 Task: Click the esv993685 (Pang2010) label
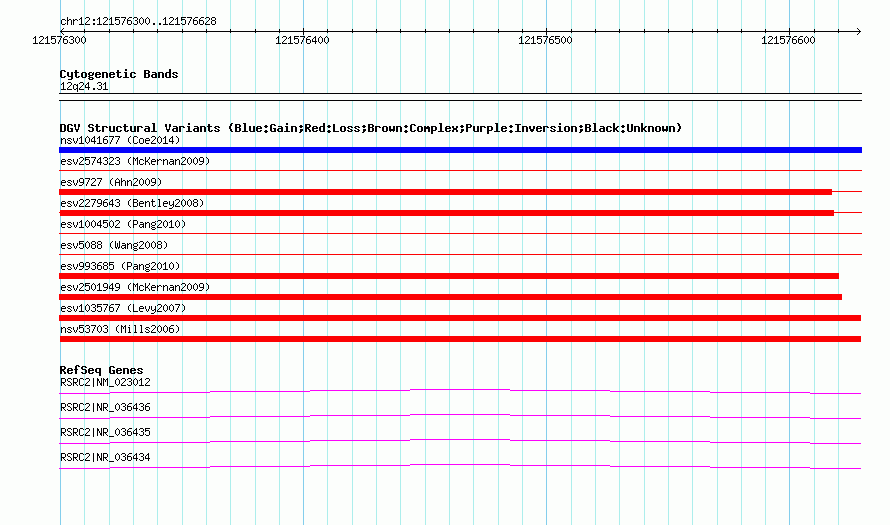120,266
